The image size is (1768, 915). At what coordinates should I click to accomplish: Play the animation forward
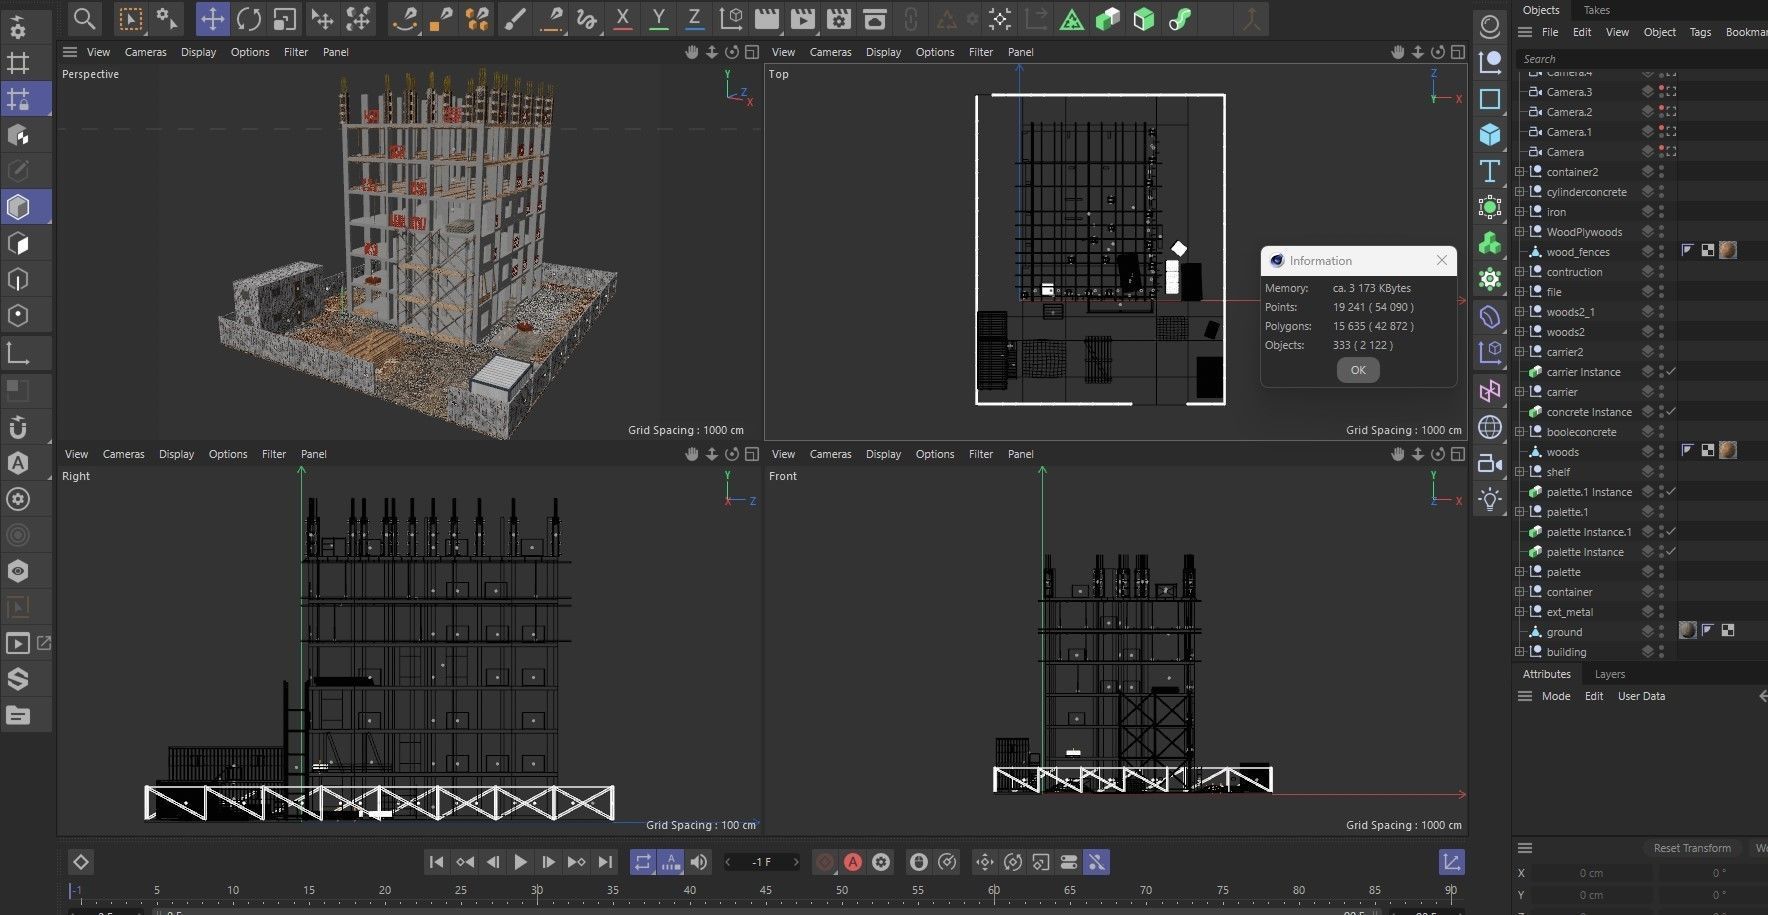click(x=520, y=862)
